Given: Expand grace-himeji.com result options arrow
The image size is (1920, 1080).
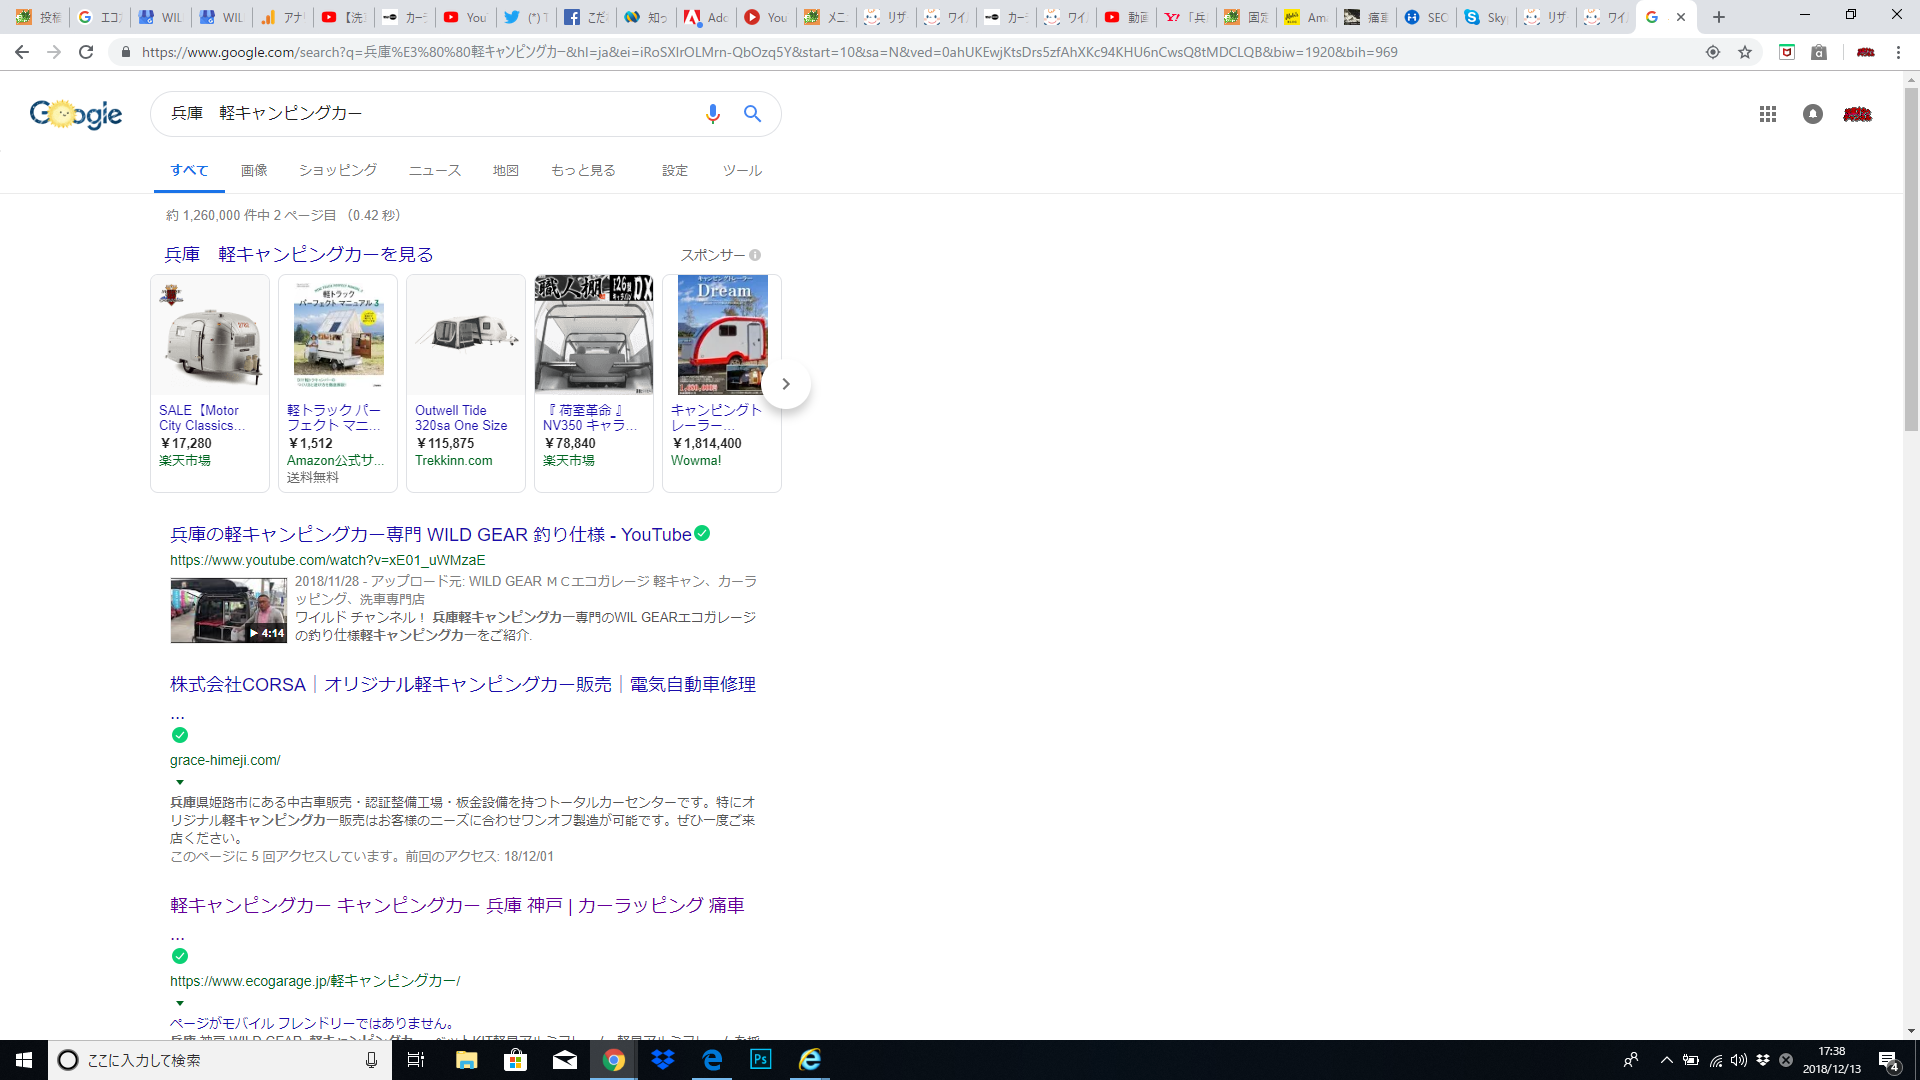Looking at the screenshot, I should coord(180,782).
